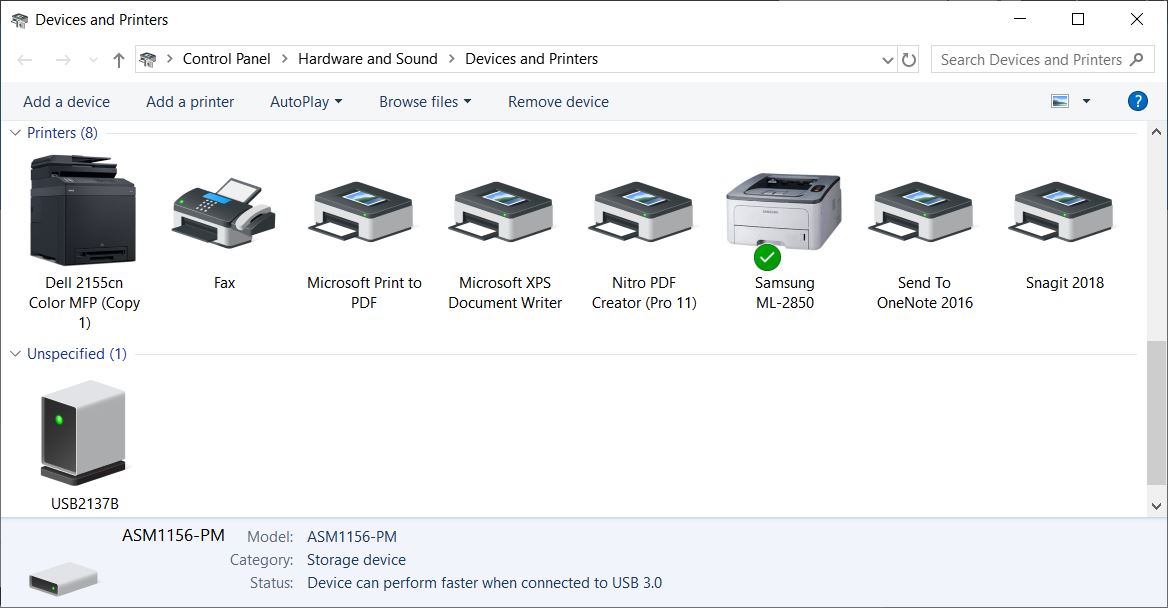Viewport: 1168px width, 608px height.
Task: Select the Fax device icon
Action: pyautogui.click(x=224, y=212)
